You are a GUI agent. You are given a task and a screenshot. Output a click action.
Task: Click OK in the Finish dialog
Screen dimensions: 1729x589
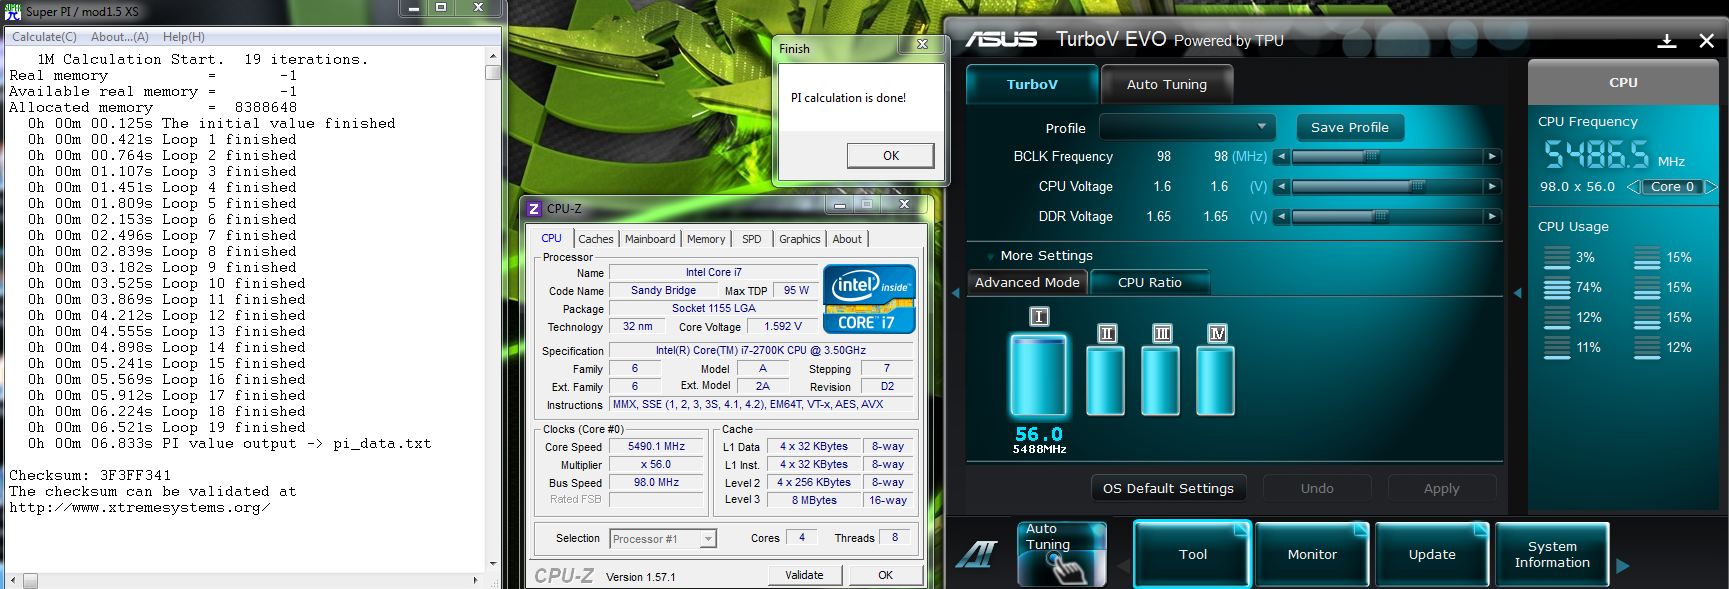tap(891, 156)
